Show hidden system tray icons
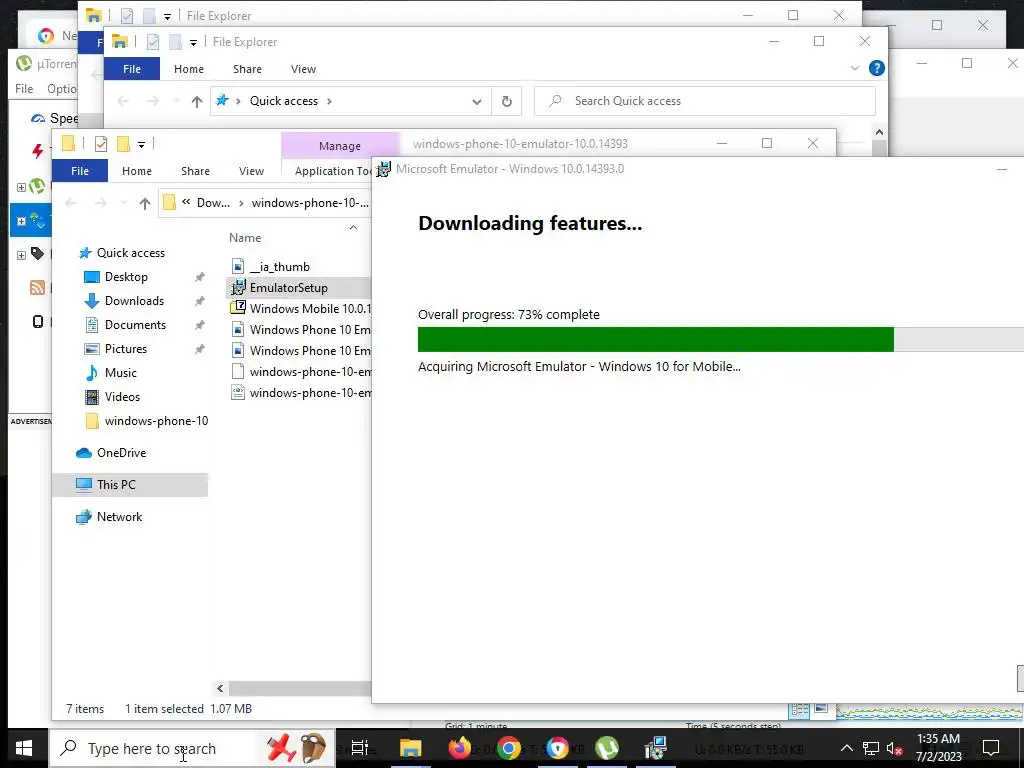 846,748
